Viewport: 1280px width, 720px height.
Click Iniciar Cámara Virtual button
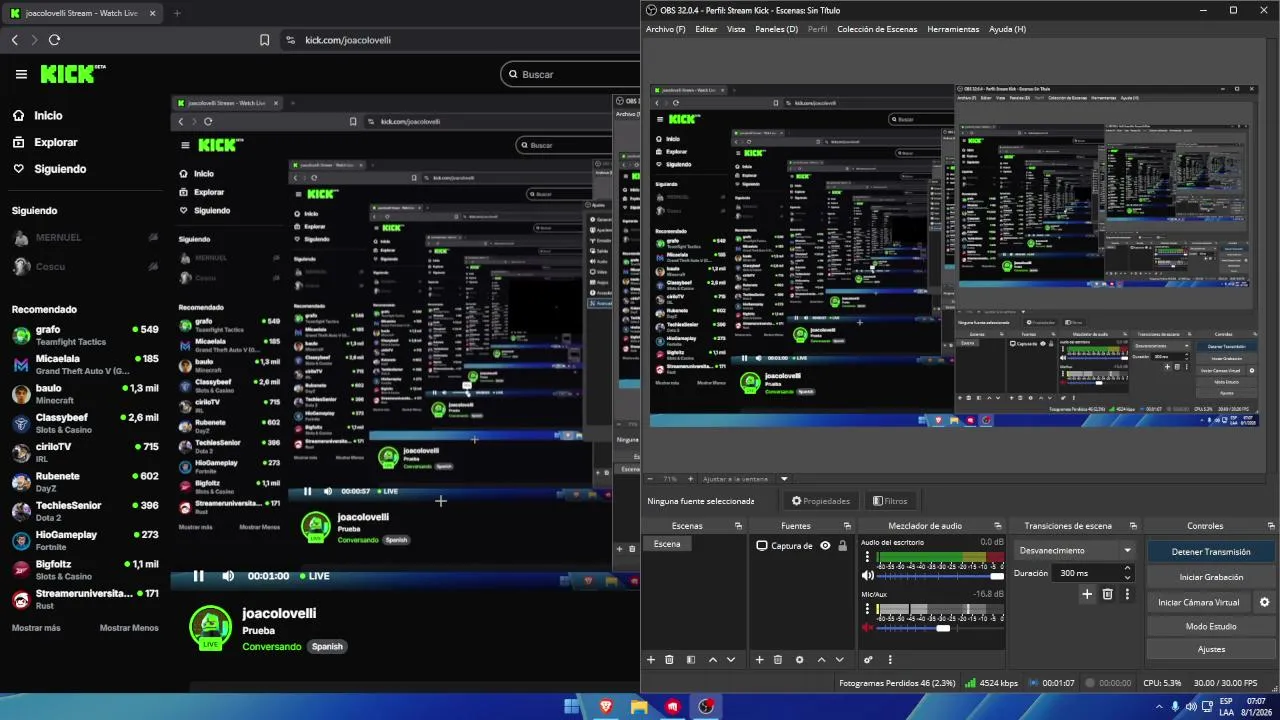pos(1198,602)
